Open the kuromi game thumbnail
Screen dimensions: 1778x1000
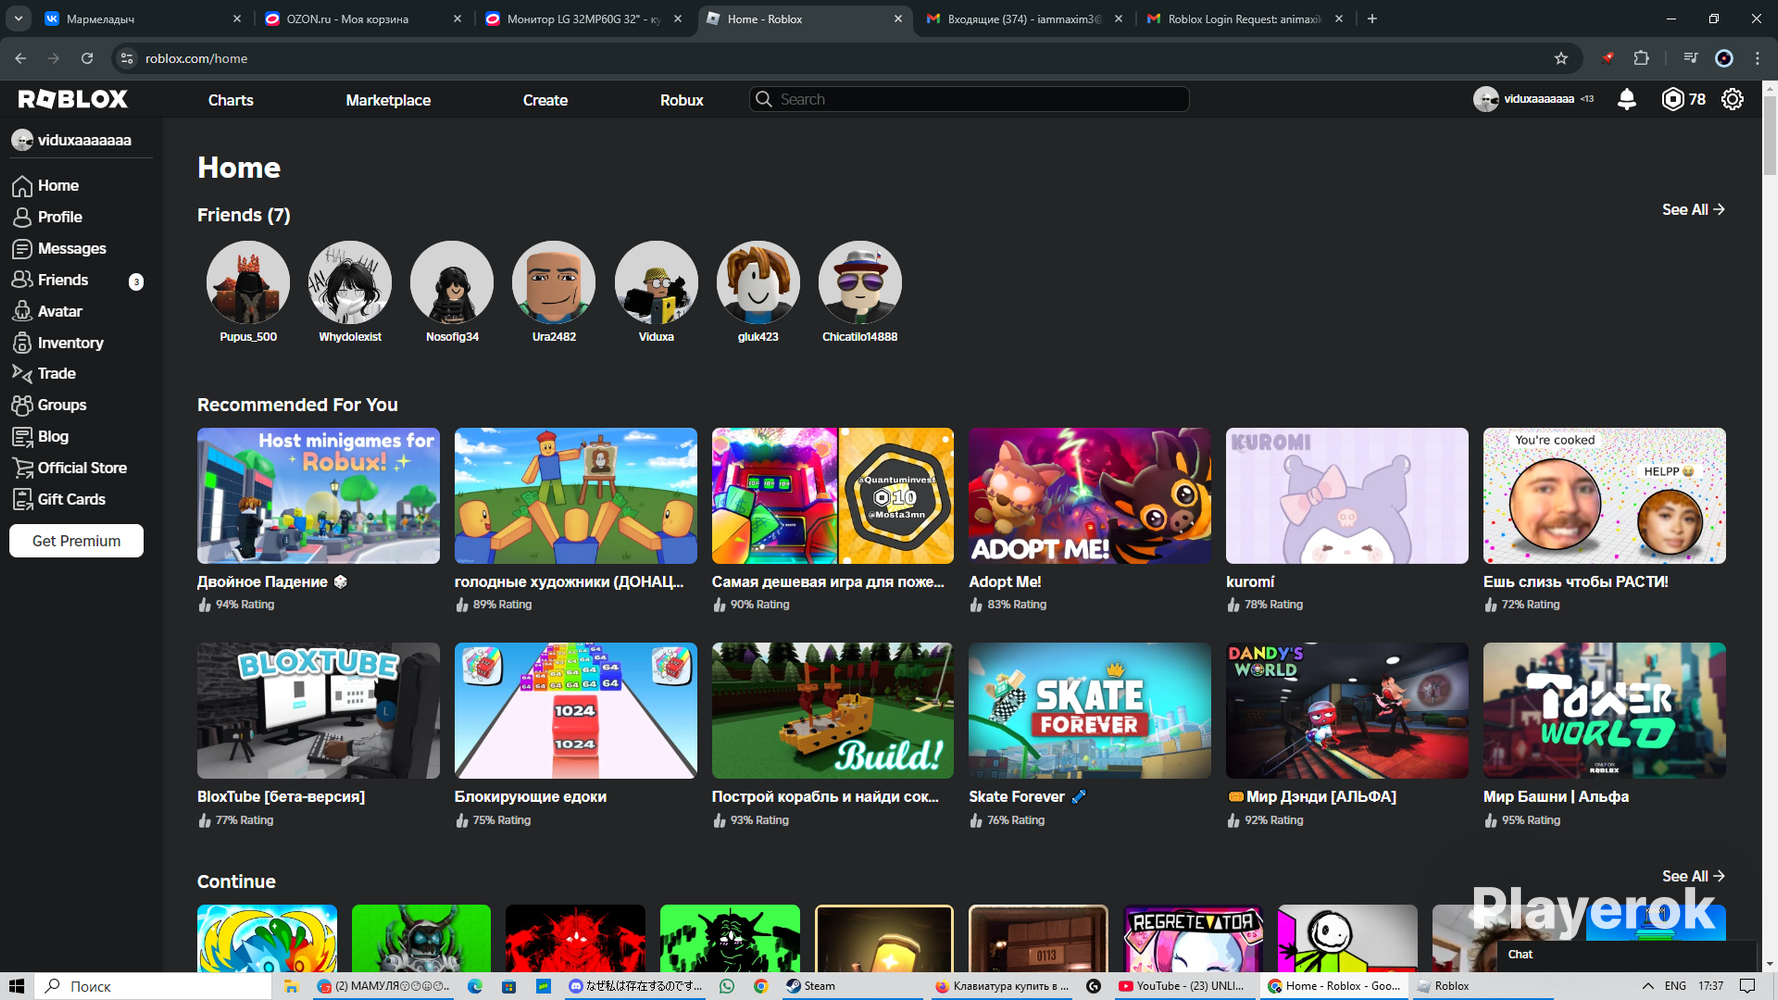click(x=1347, y=496)
